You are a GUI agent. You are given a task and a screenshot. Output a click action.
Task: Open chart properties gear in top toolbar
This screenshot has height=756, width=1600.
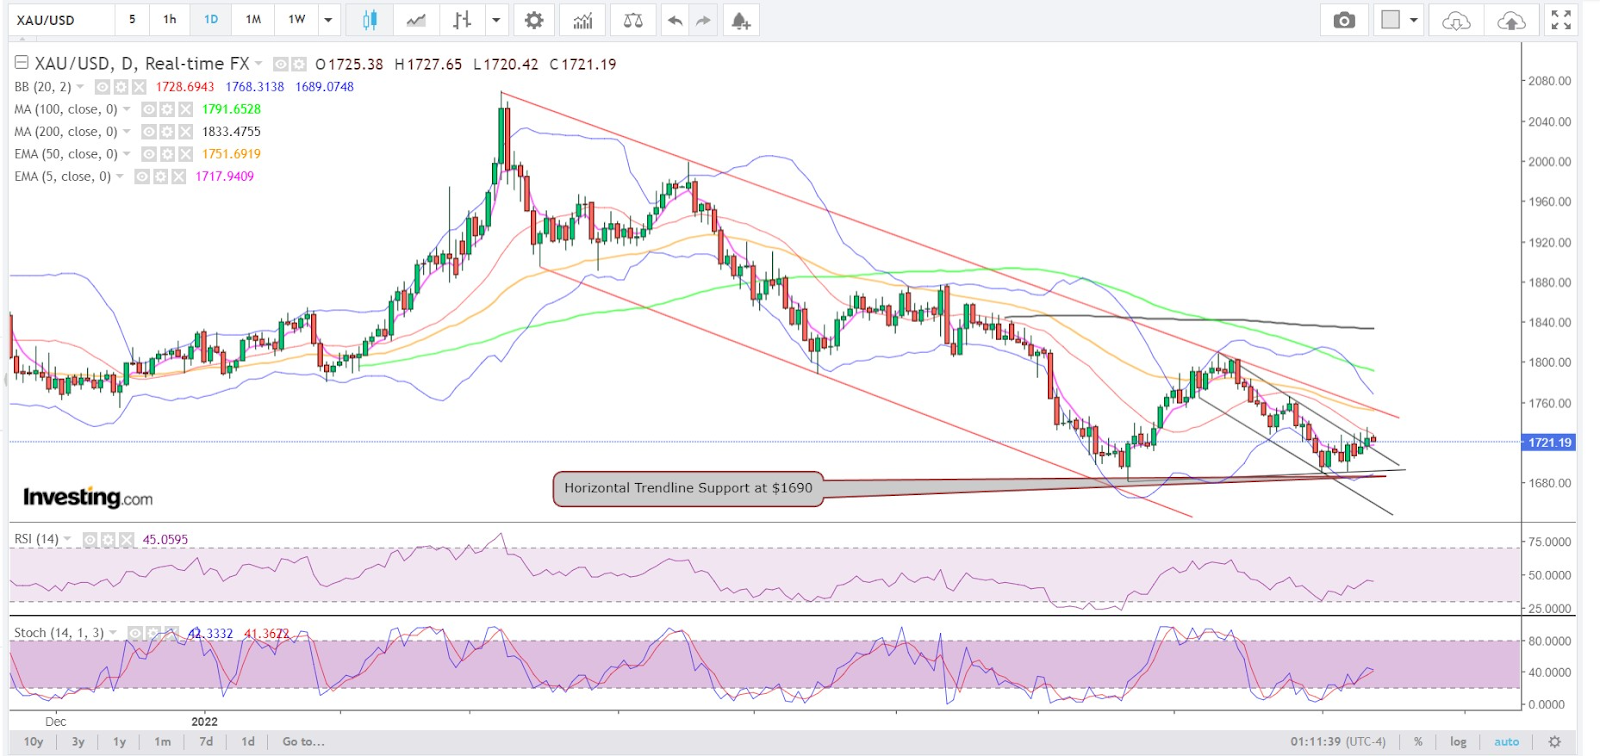tap(535, 20)
